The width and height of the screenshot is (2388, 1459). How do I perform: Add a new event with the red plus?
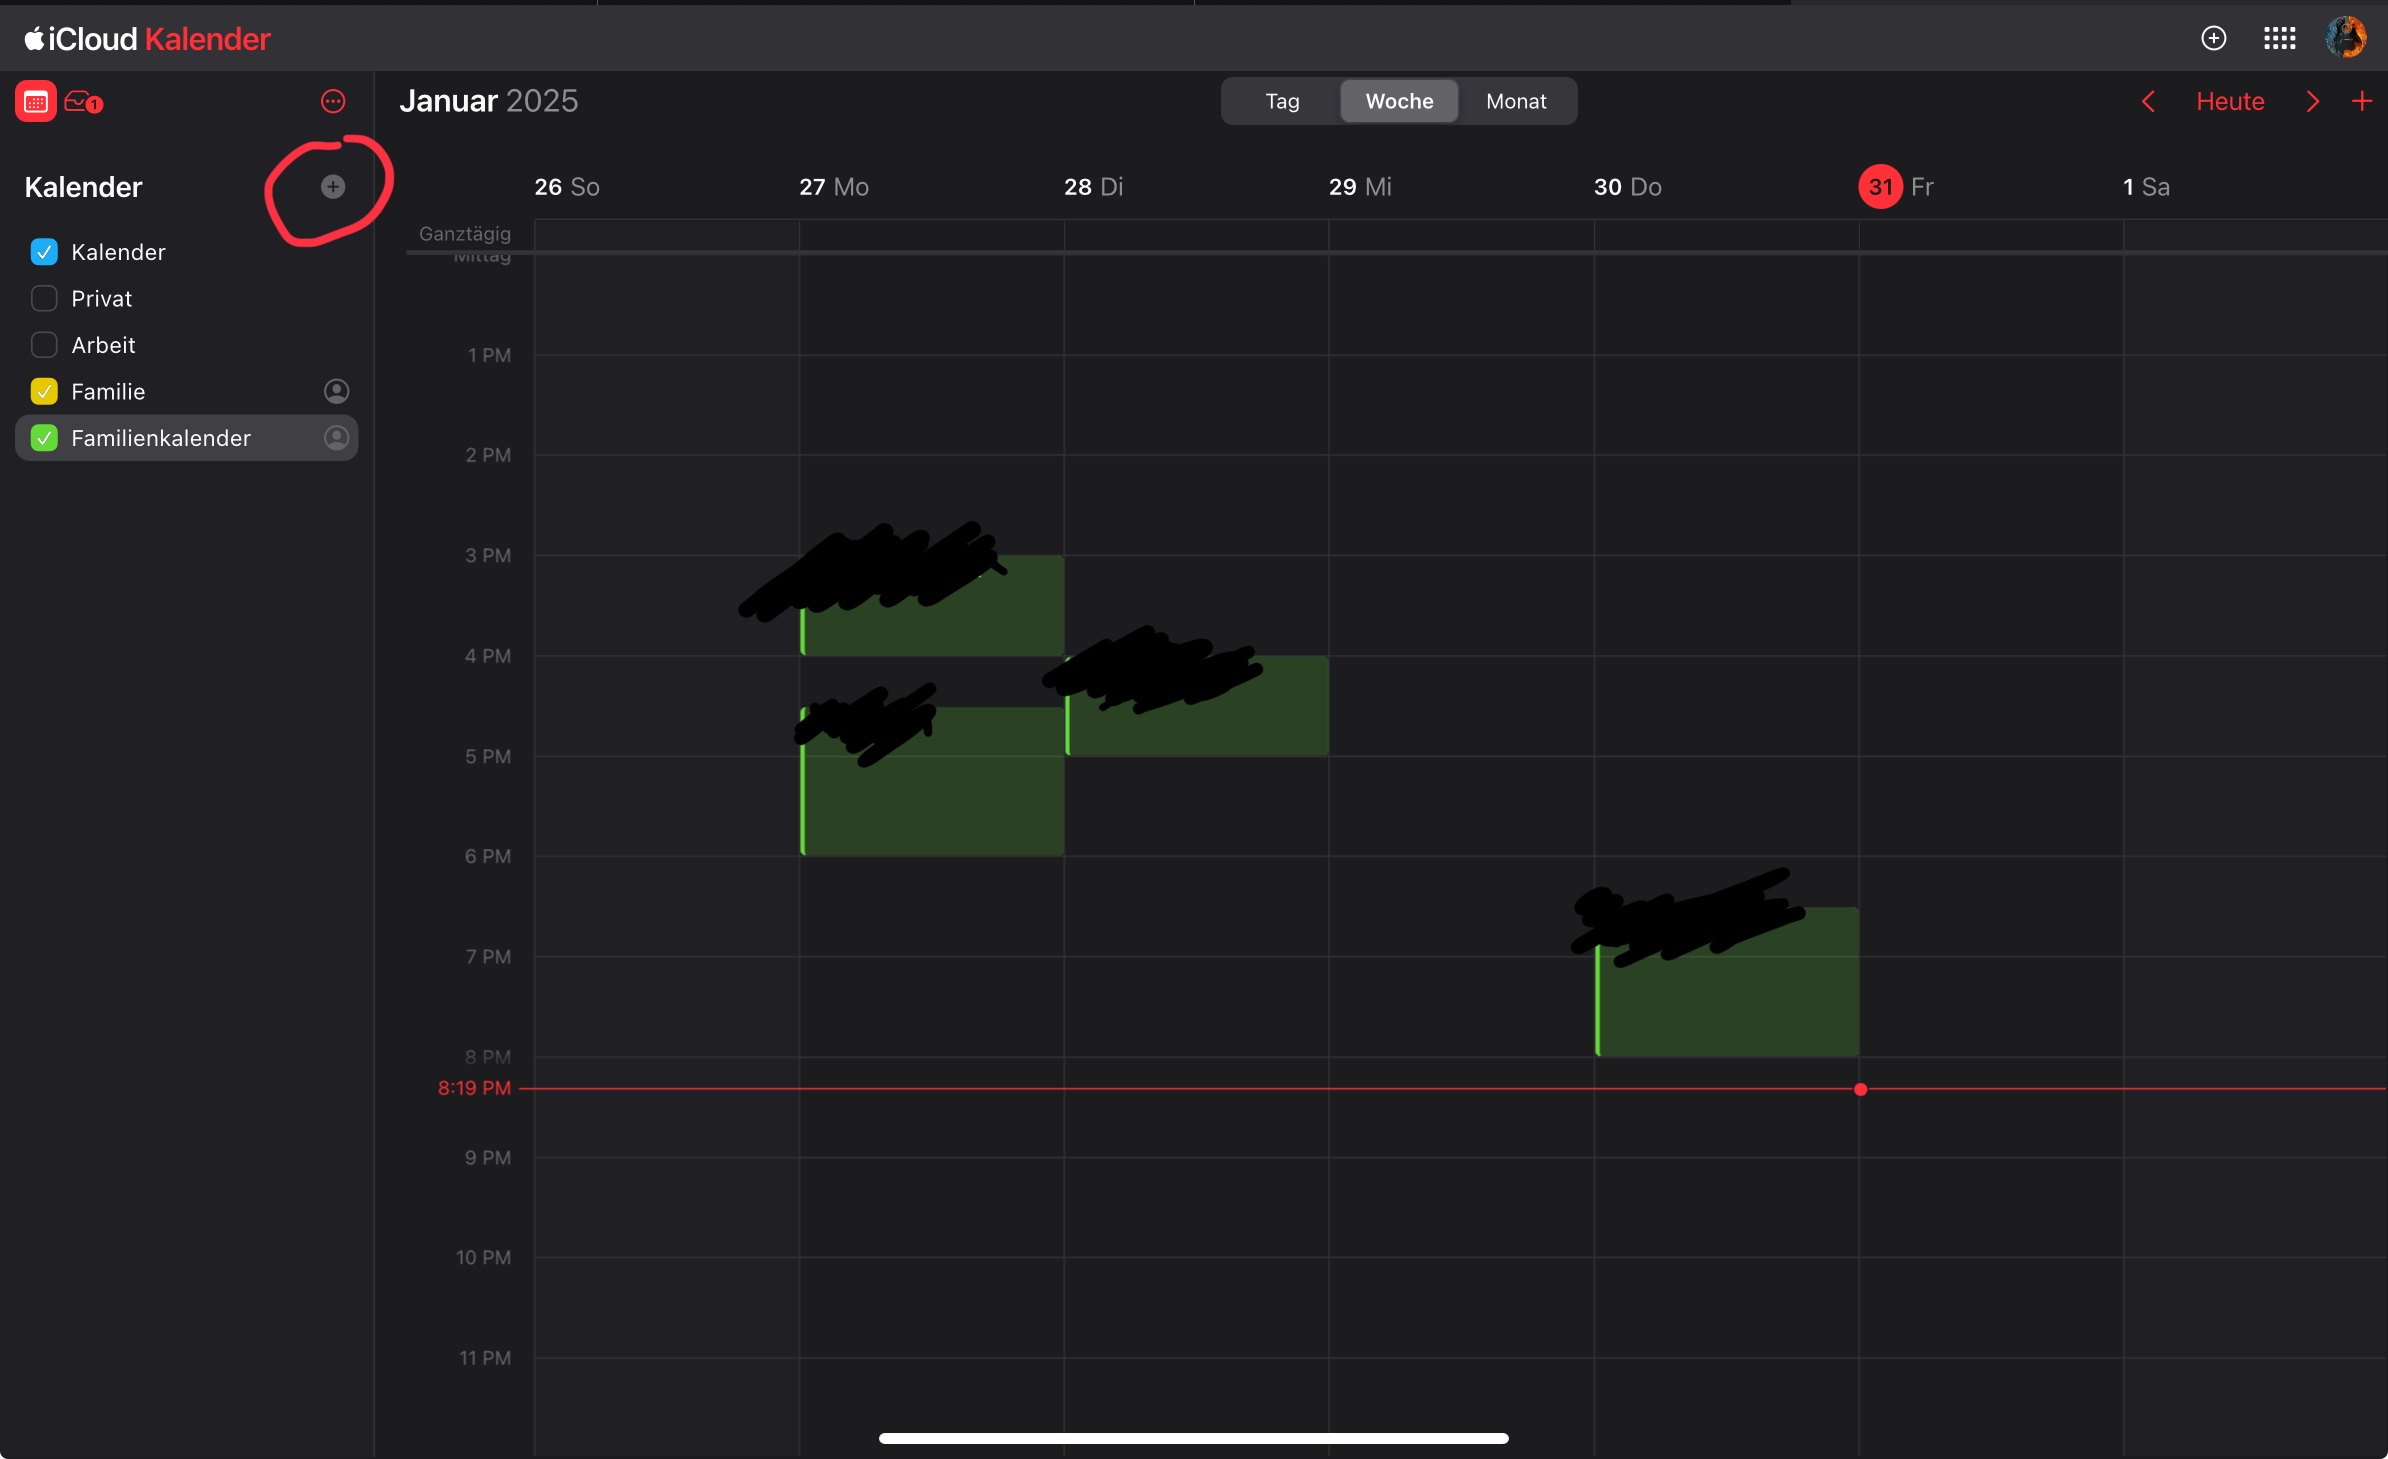coord(2362,101)
